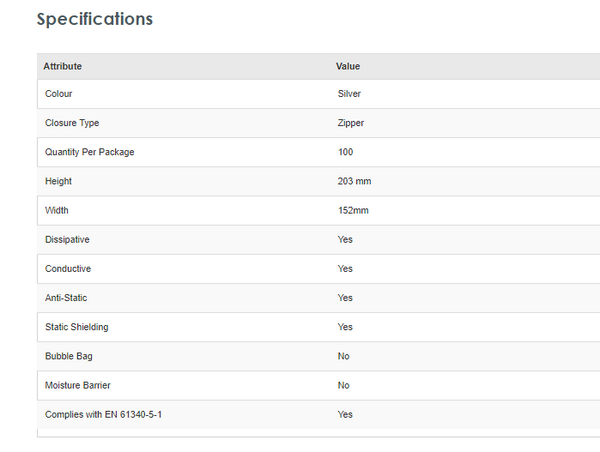The height and width of the screenshot is (452, 600).
Task: Select the Colour attribute label
Action: click(59, 94)
